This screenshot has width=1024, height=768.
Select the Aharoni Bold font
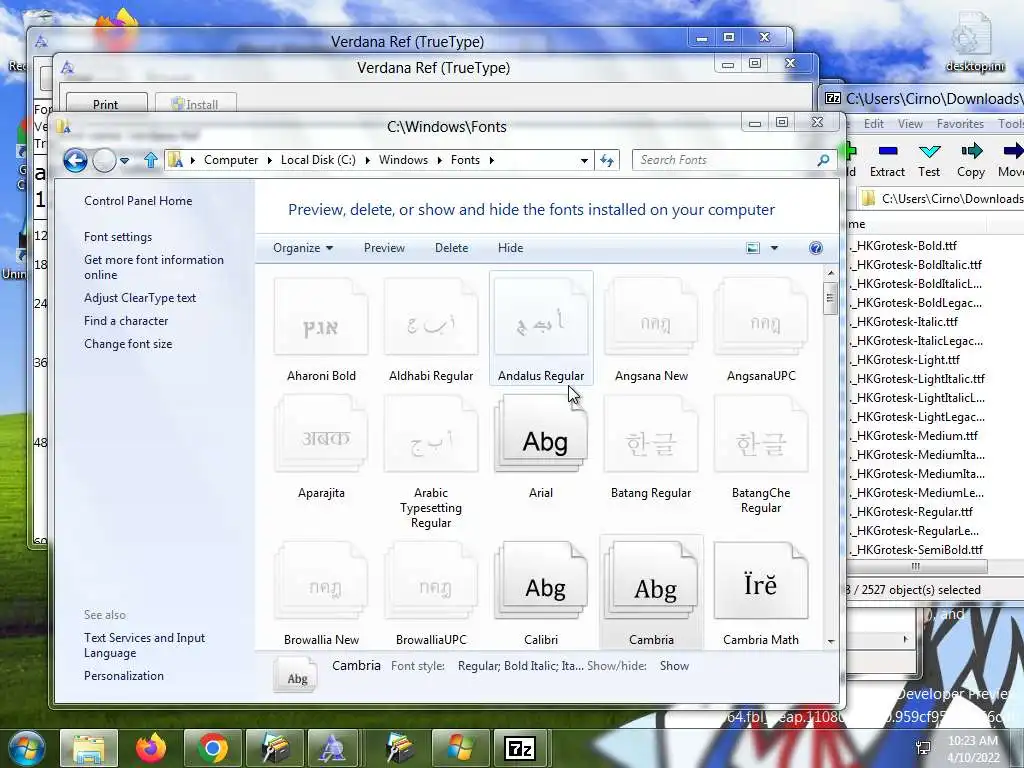(321, 328)
